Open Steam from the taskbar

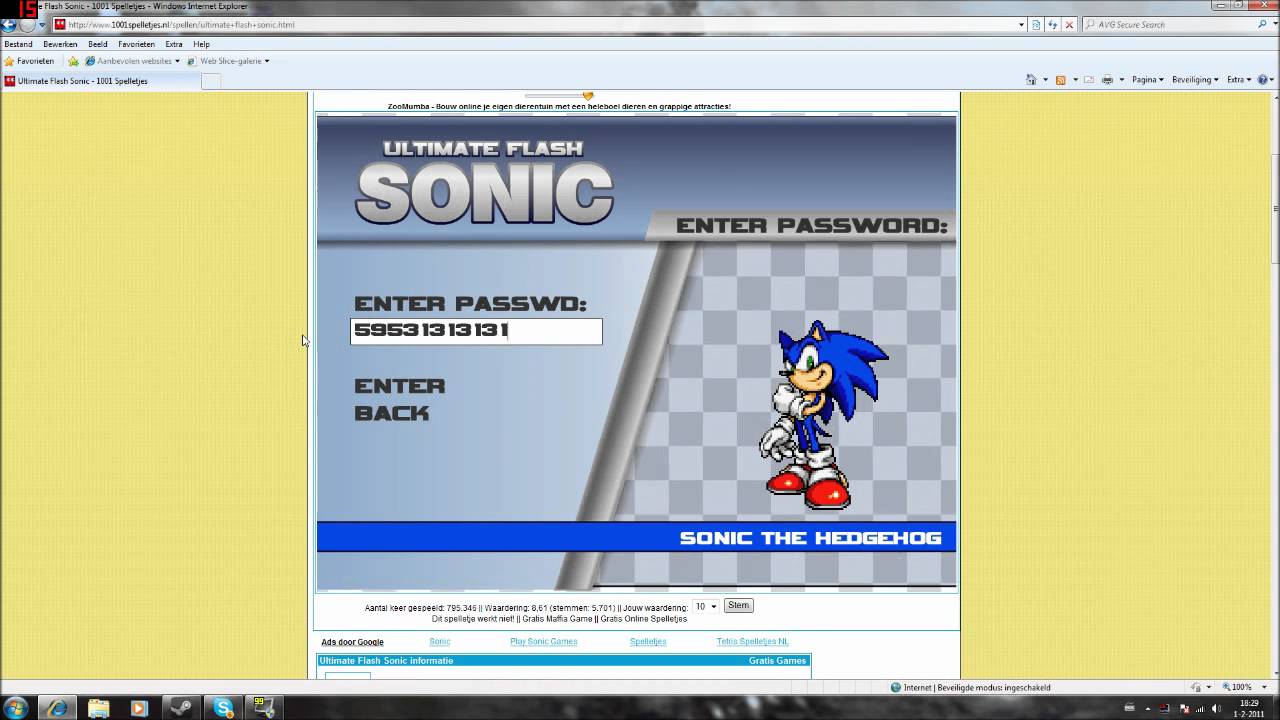point(181,708)
